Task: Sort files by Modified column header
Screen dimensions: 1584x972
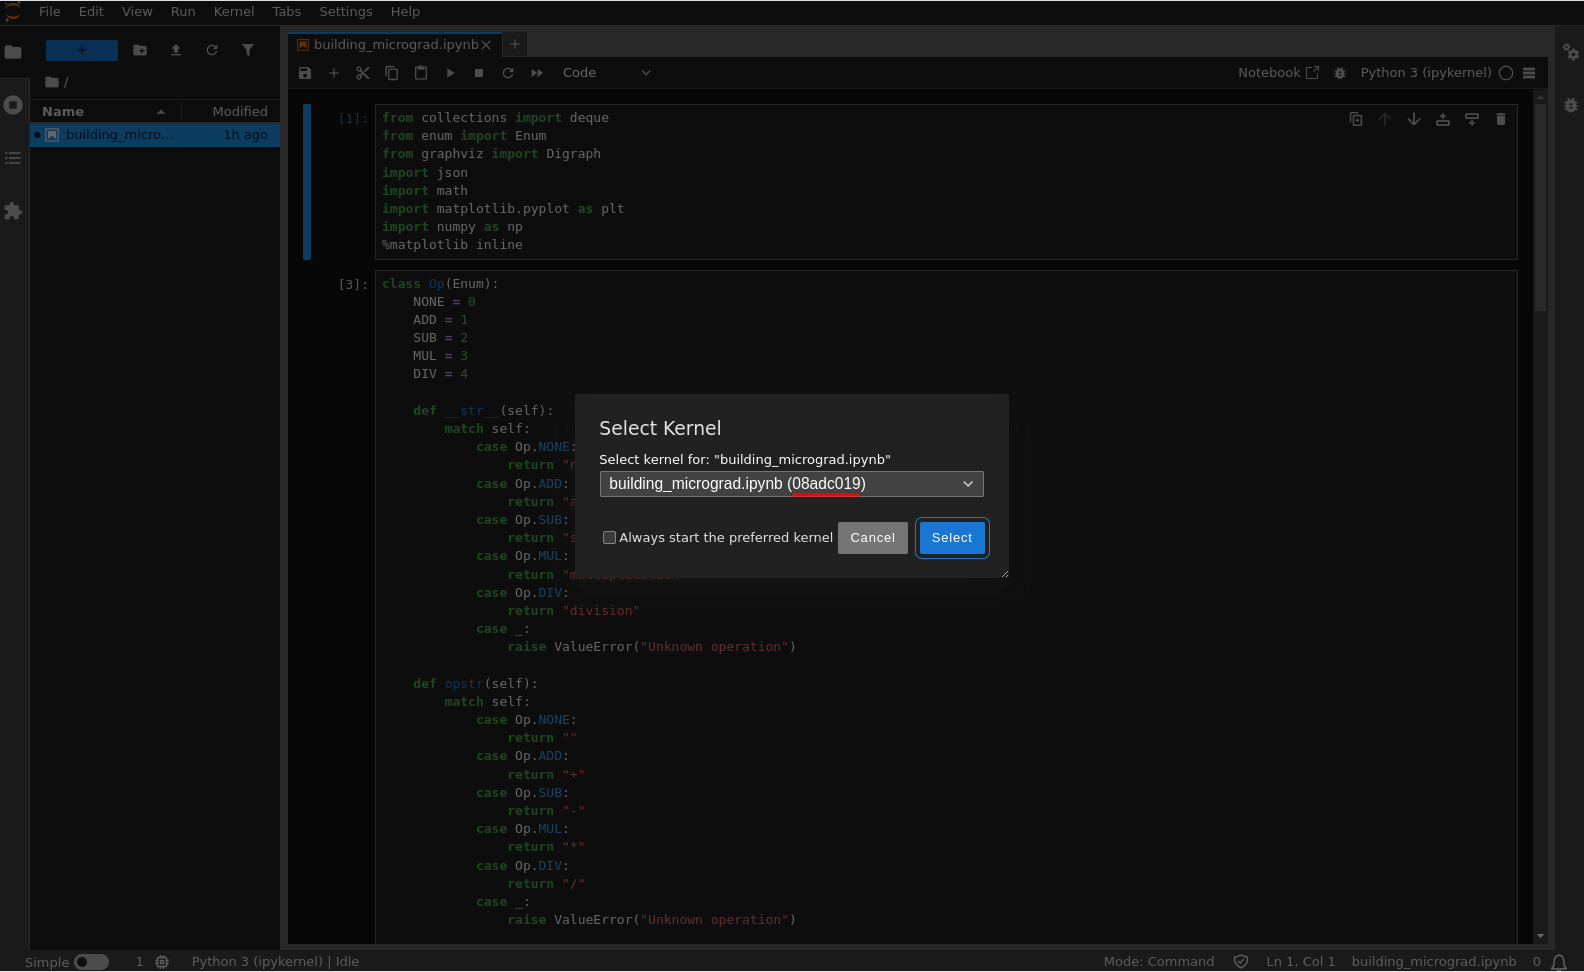Action: 231,111
